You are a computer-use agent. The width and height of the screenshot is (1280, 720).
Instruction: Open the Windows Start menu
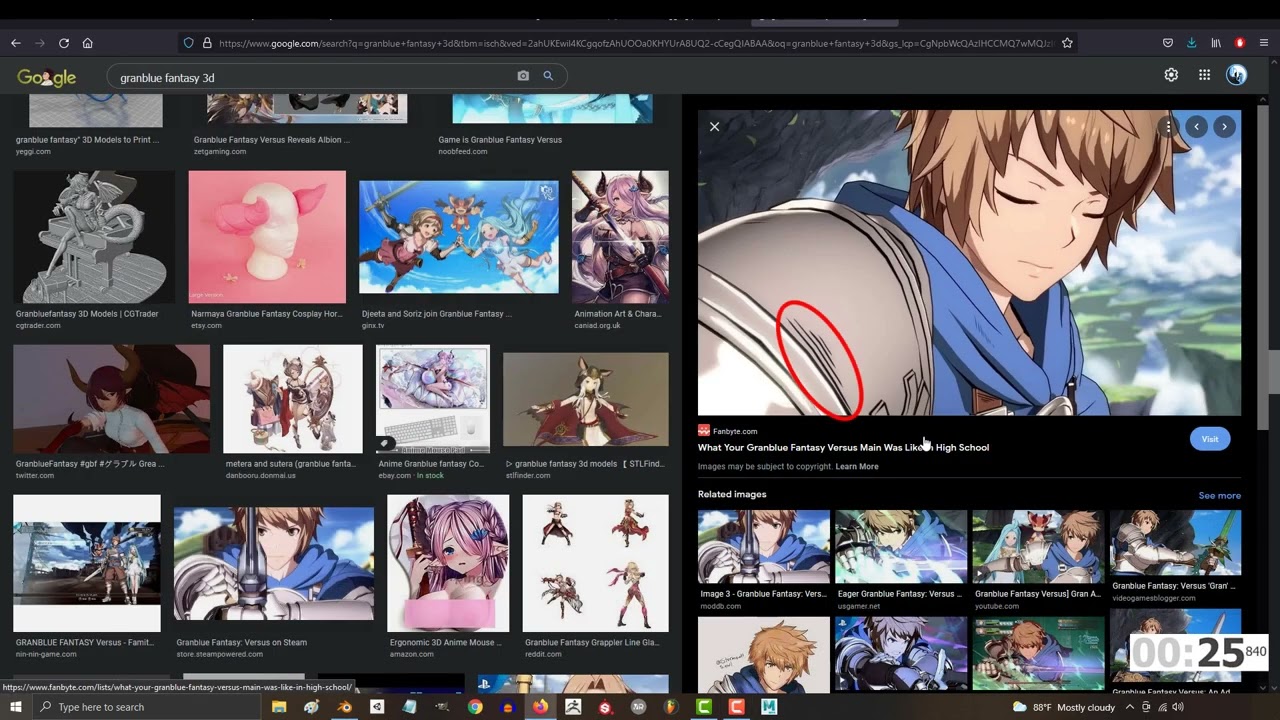coord(15,707)
